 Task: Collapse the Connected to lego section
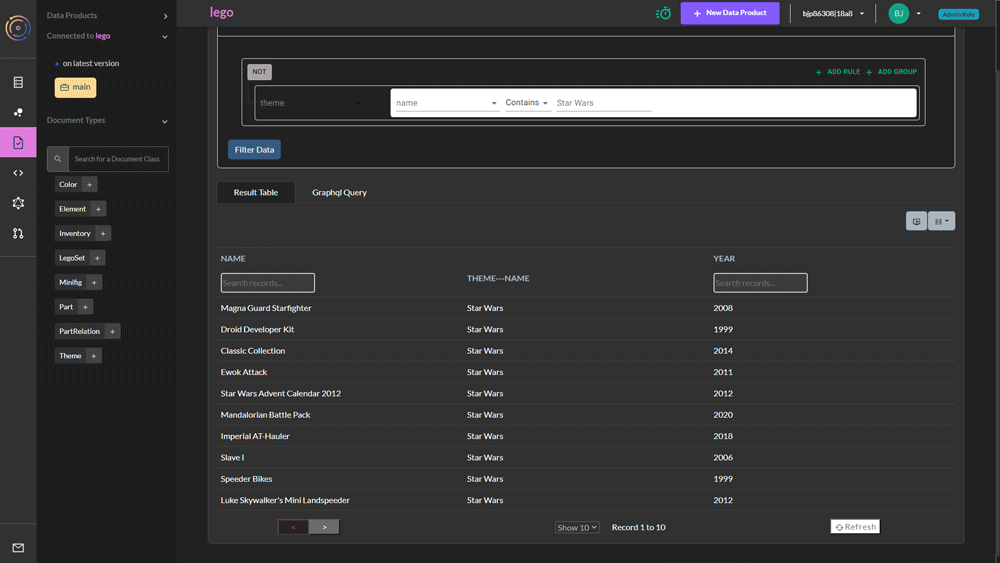click(165, 37)
